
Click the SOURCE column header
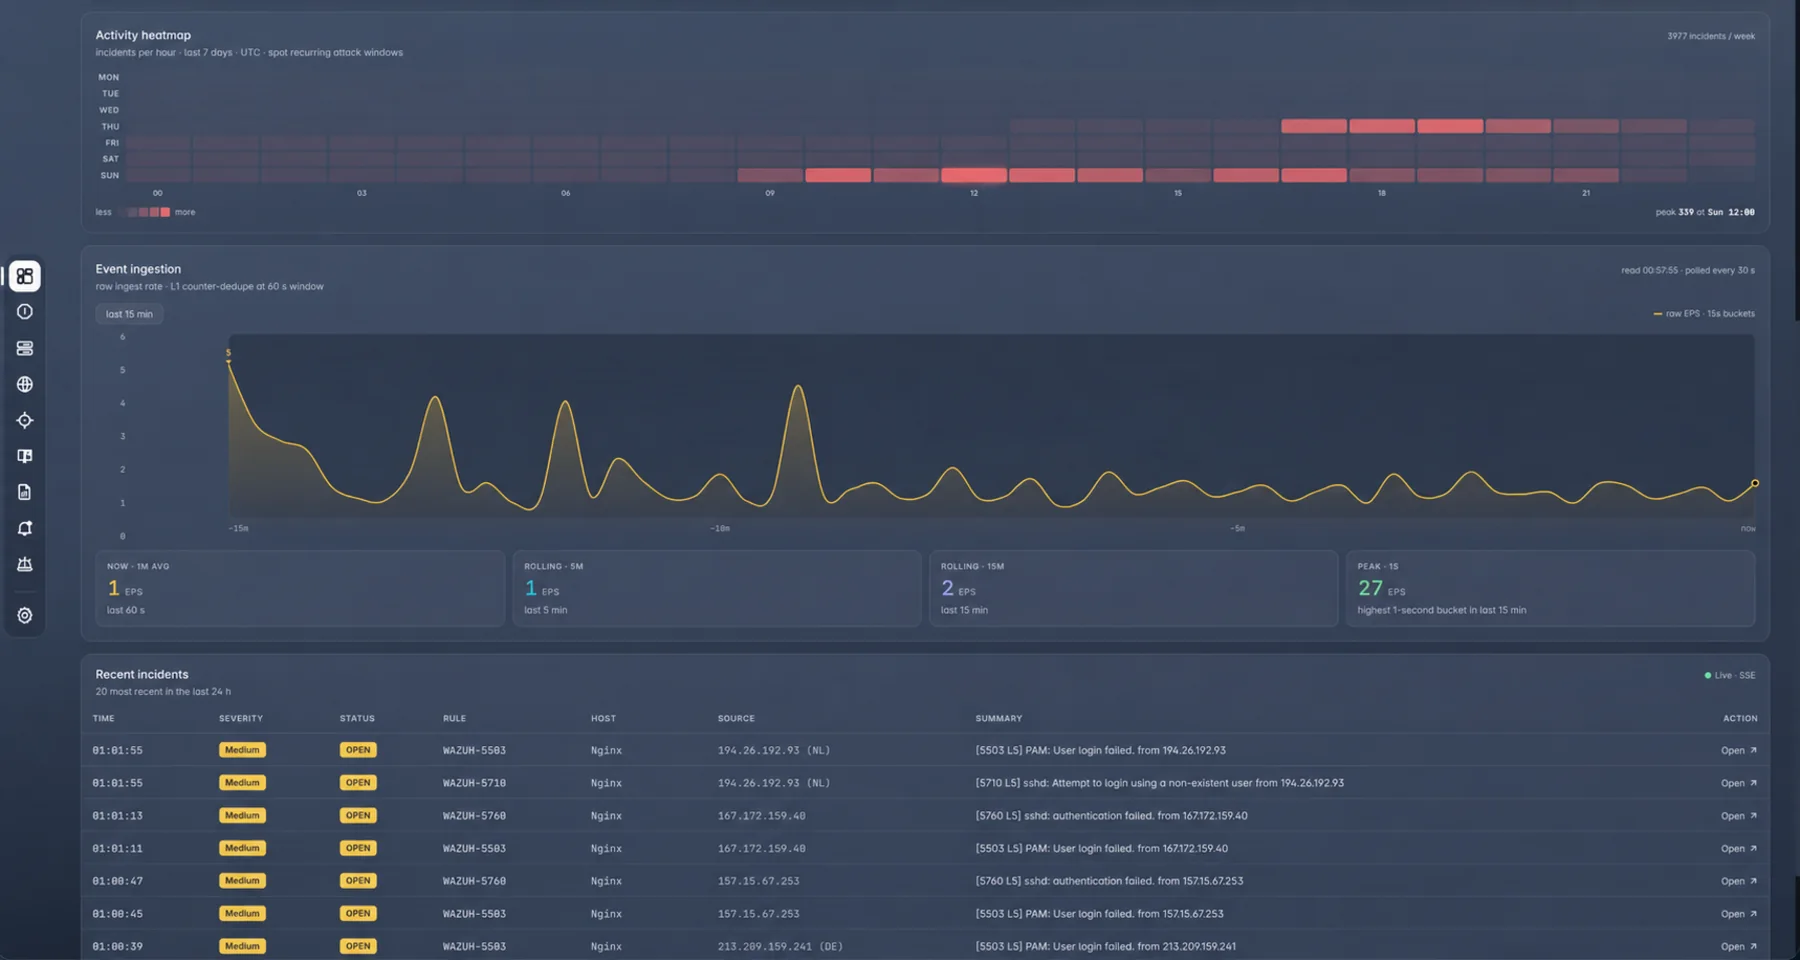click(736, 718)
